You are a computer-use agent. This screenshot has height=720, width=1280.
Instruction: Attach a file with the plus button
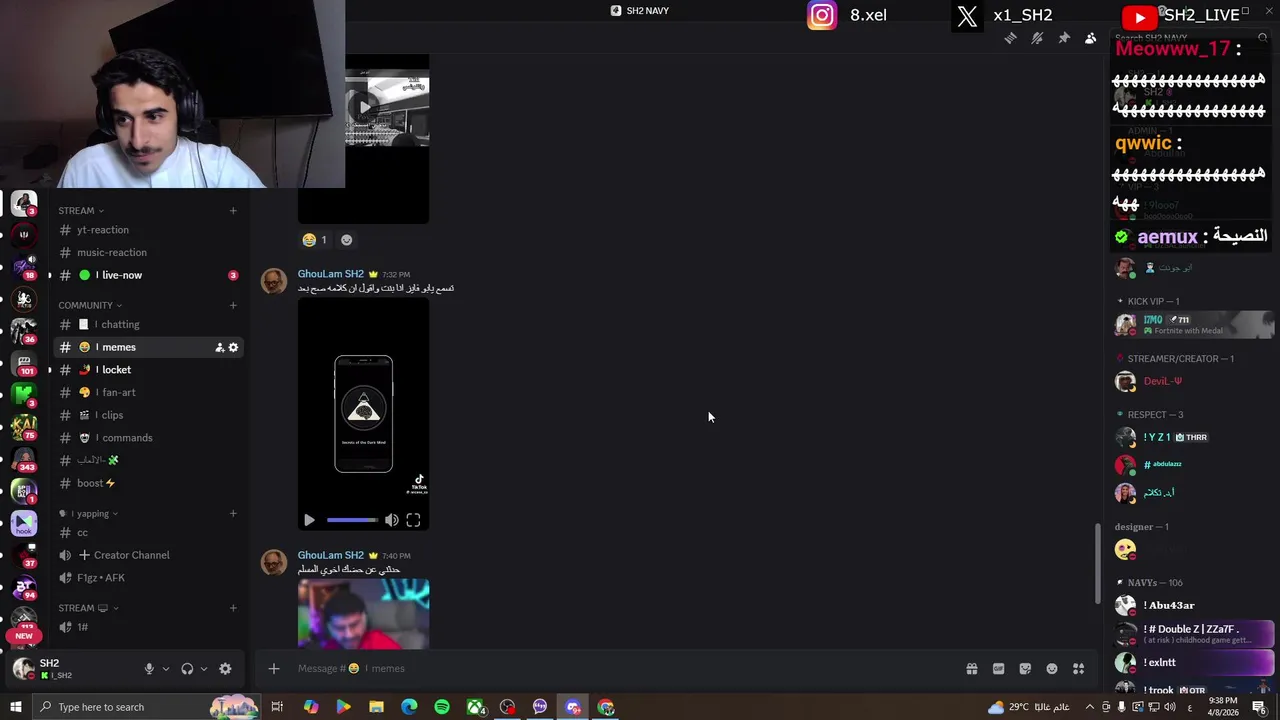274,668
